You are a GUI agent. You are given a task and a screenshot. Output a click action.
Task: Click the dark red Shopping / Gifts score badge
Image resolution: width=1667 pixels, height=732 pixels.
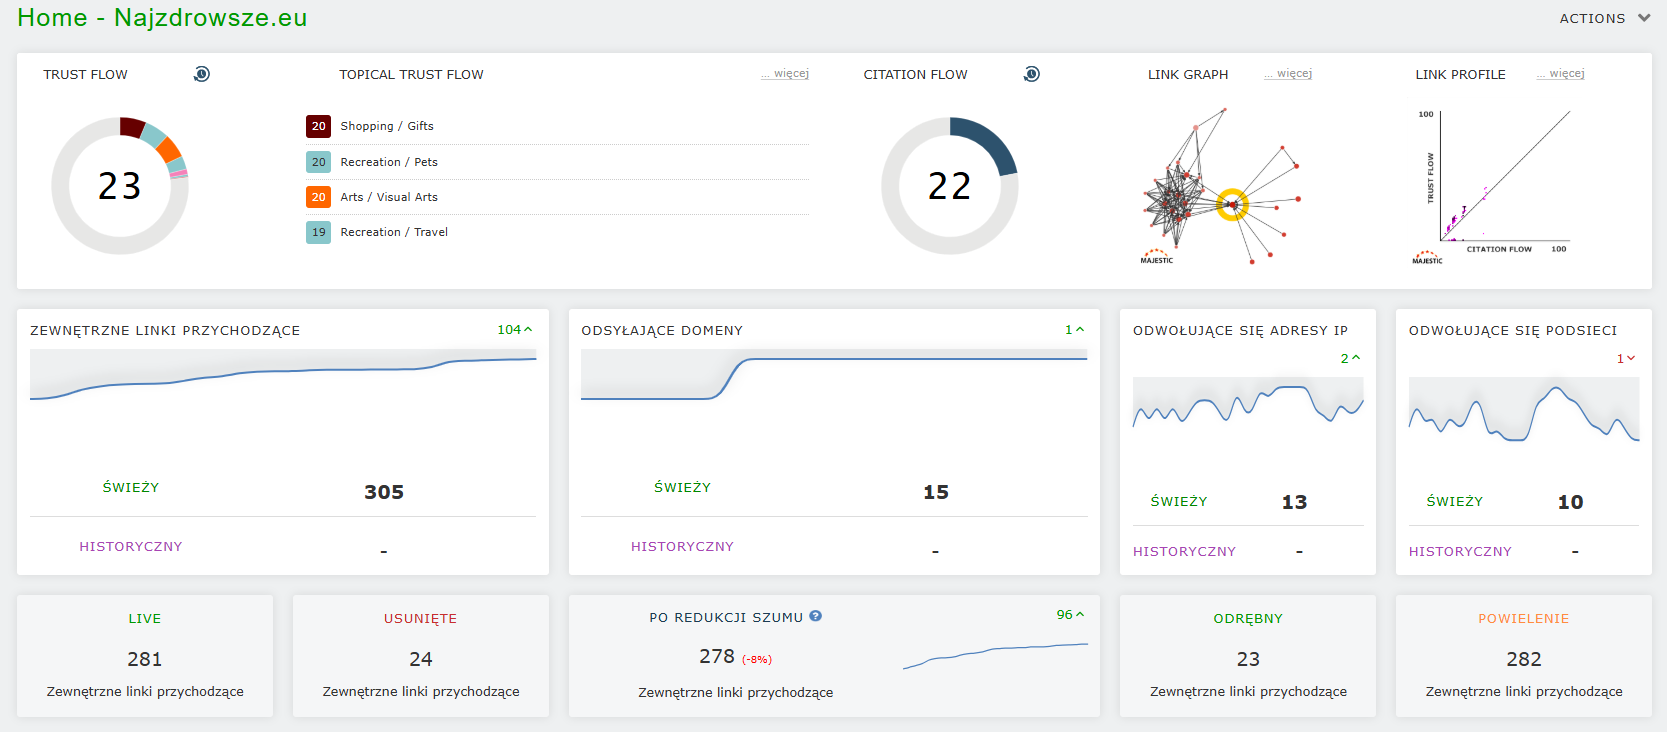coord(318,126)
